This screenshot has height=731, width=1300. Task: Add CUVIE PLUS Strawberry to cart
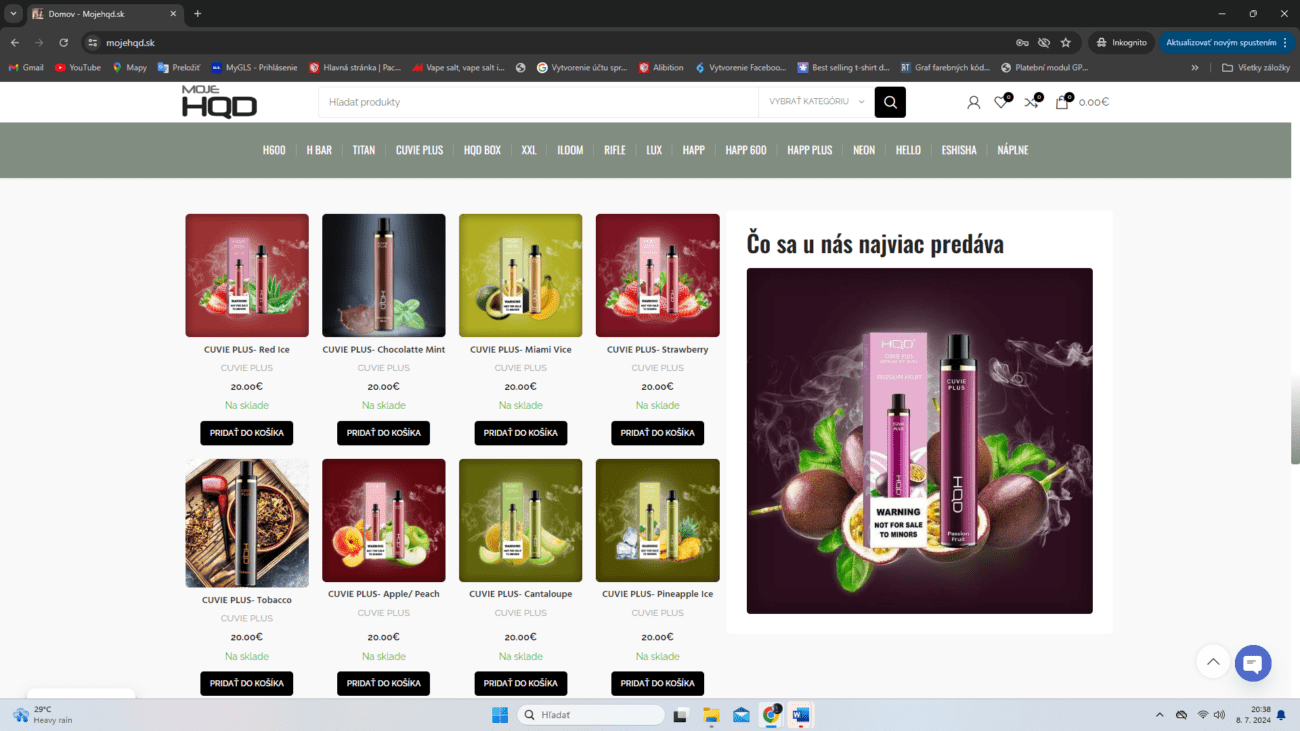[658, 433]
